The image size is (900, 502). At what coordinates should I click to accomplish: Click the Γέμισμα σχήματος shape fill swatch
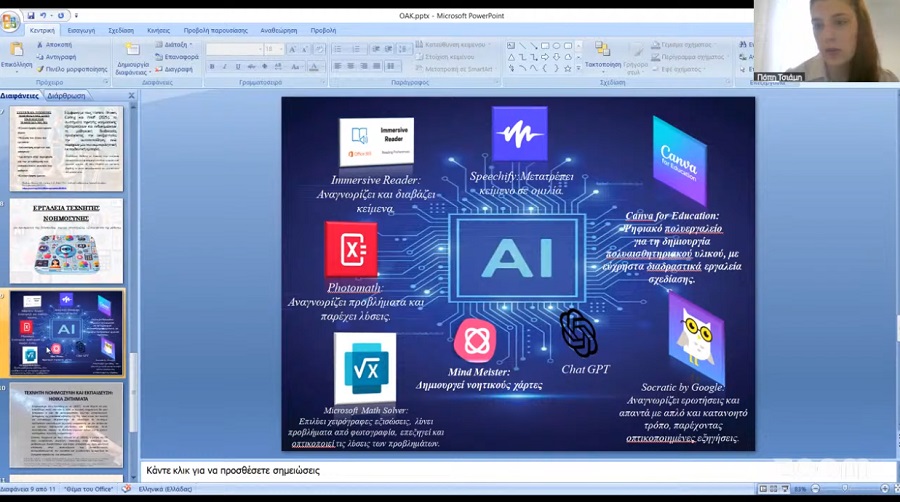click(655, 45)
